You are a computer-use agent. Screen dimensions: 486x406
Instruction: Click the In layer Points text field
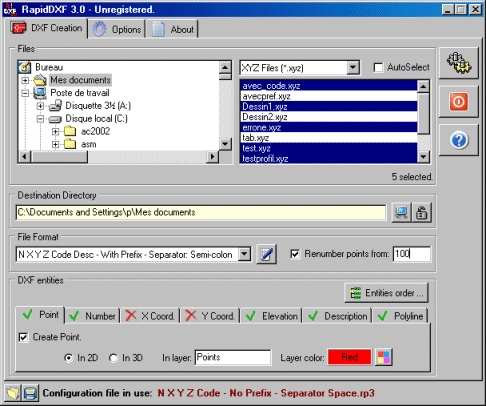point(233,357)
